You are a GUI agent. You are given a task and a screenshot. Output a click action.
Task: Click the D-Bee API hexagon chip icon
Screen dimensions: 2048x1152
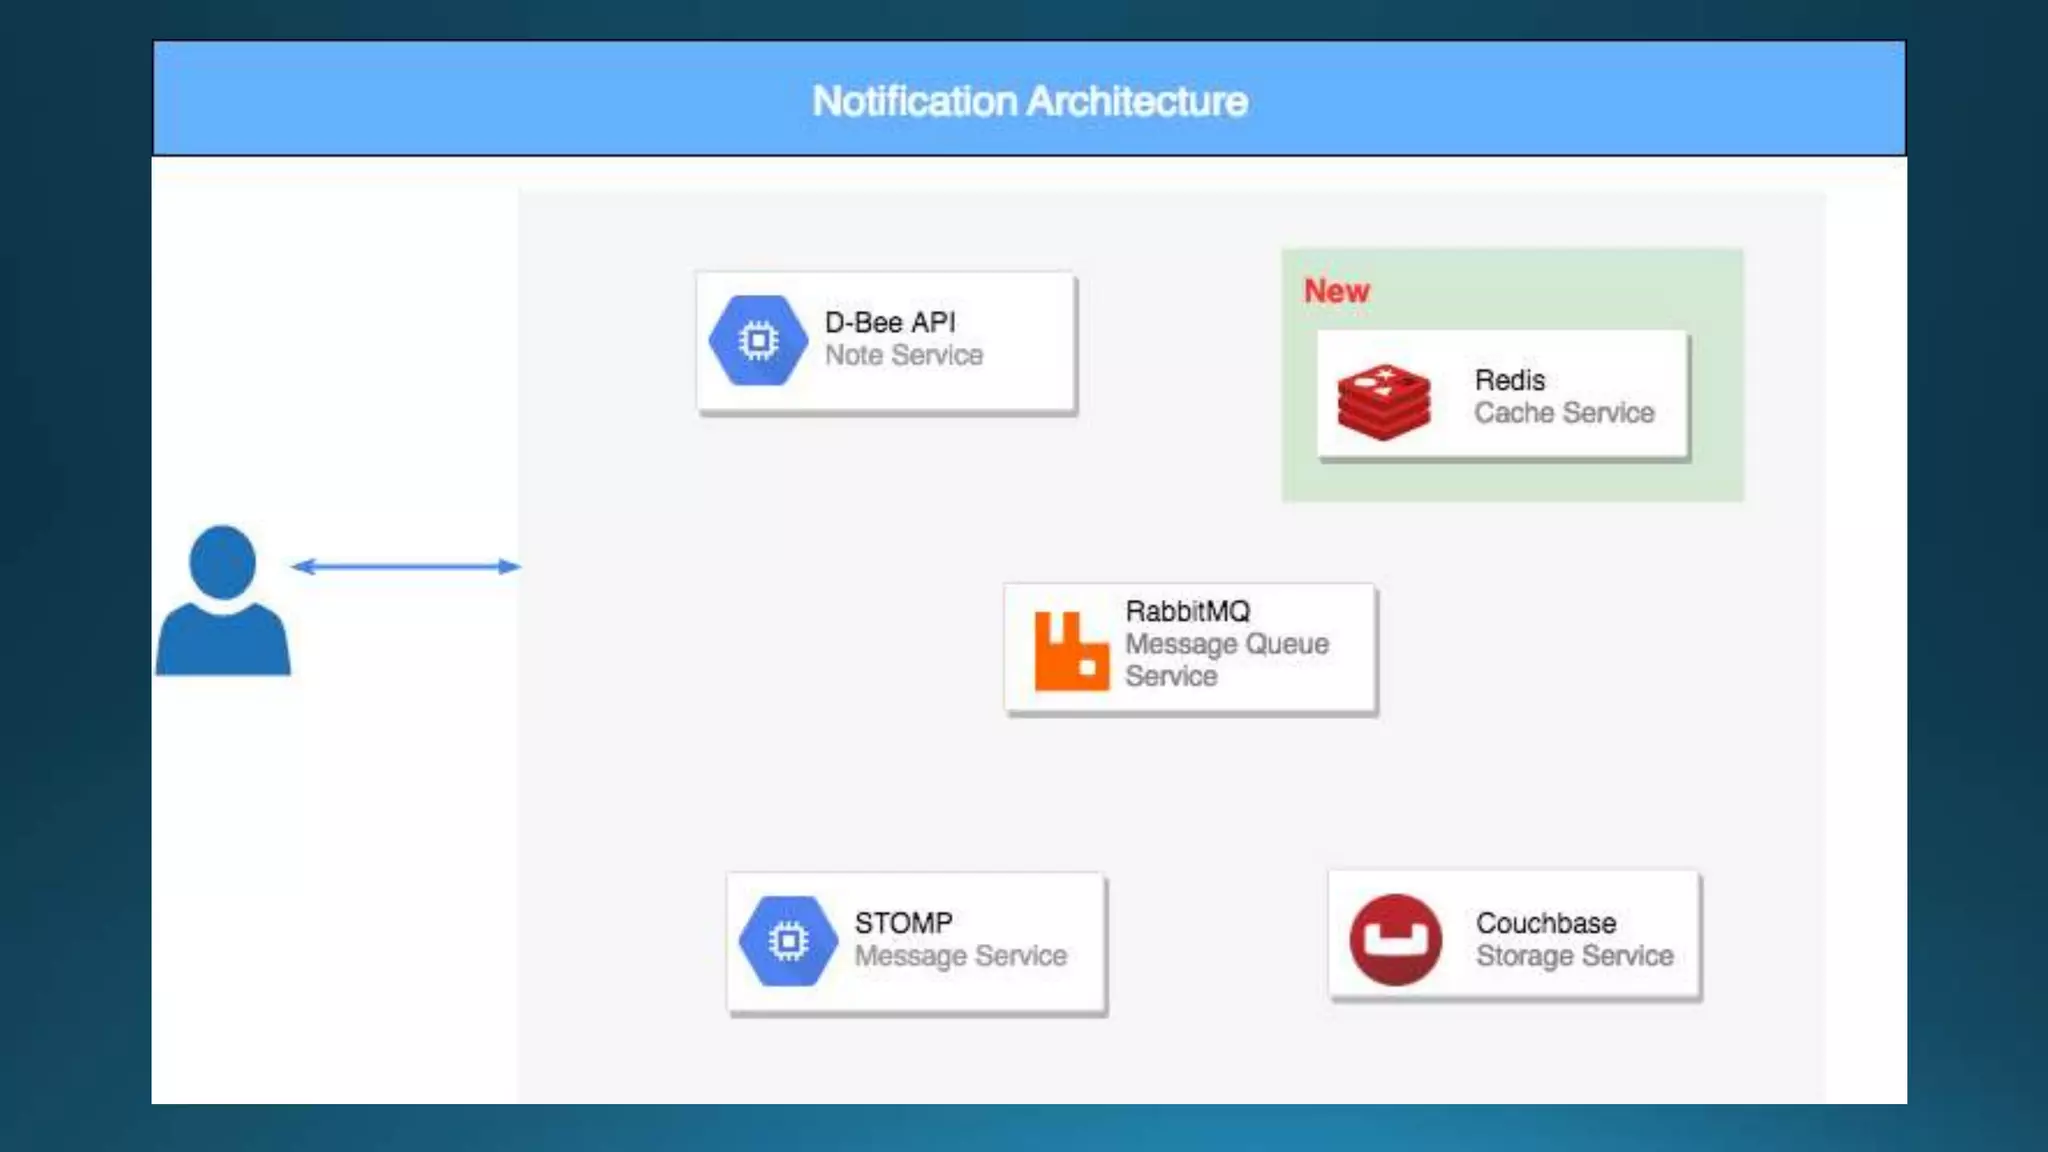coord(758,341)
